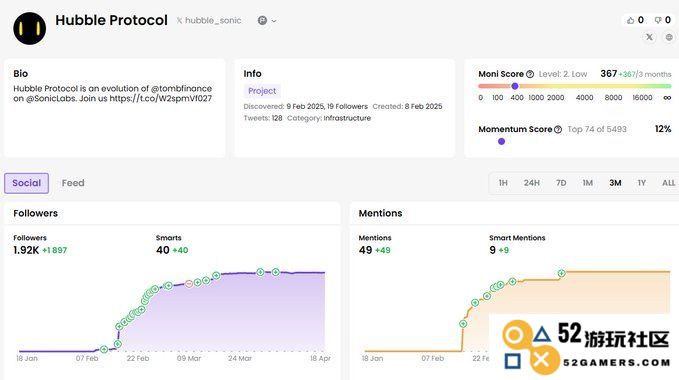Viewport: 679px width, 380px height.
Task: Click the Top 74 of 5493 text
Action: [597, 129]
